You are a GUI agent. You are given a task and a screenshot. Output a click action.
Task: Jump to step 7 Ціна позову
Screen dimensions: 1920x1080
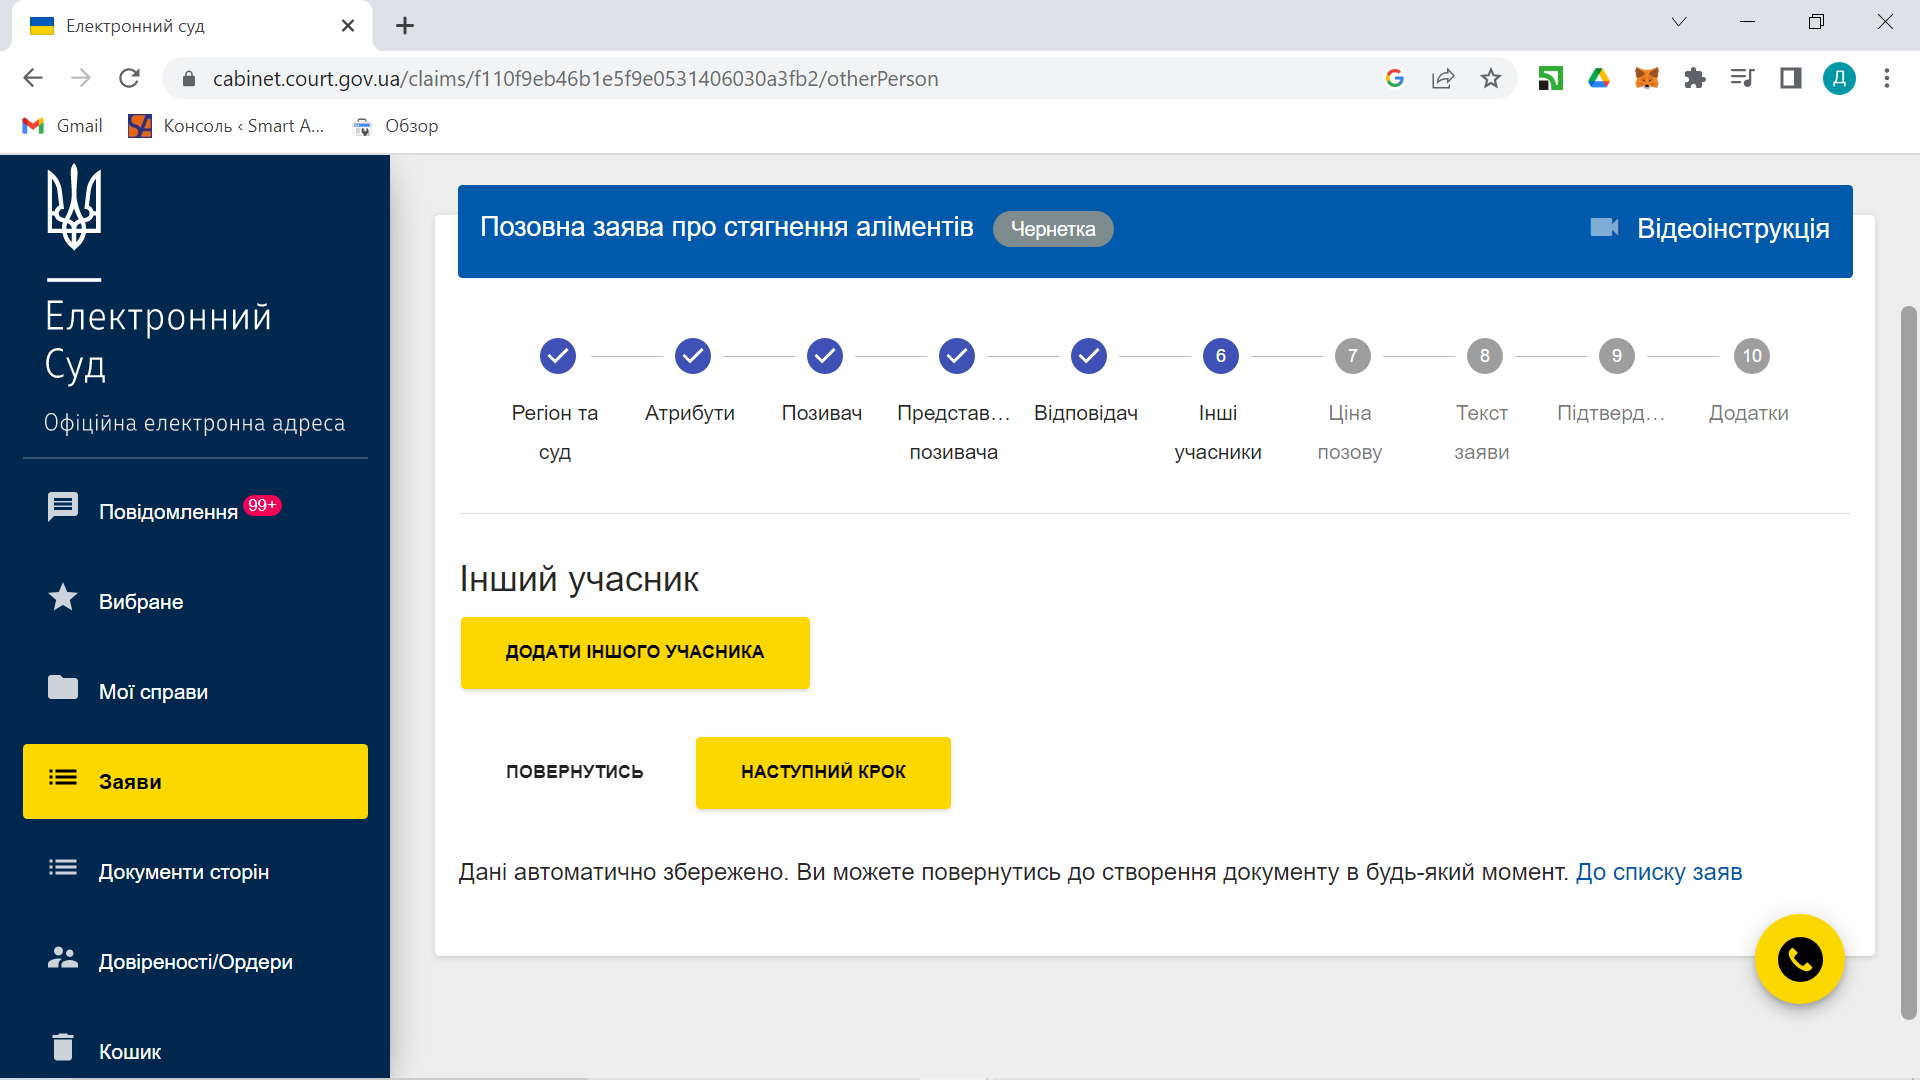click(x=1352, y=356)
